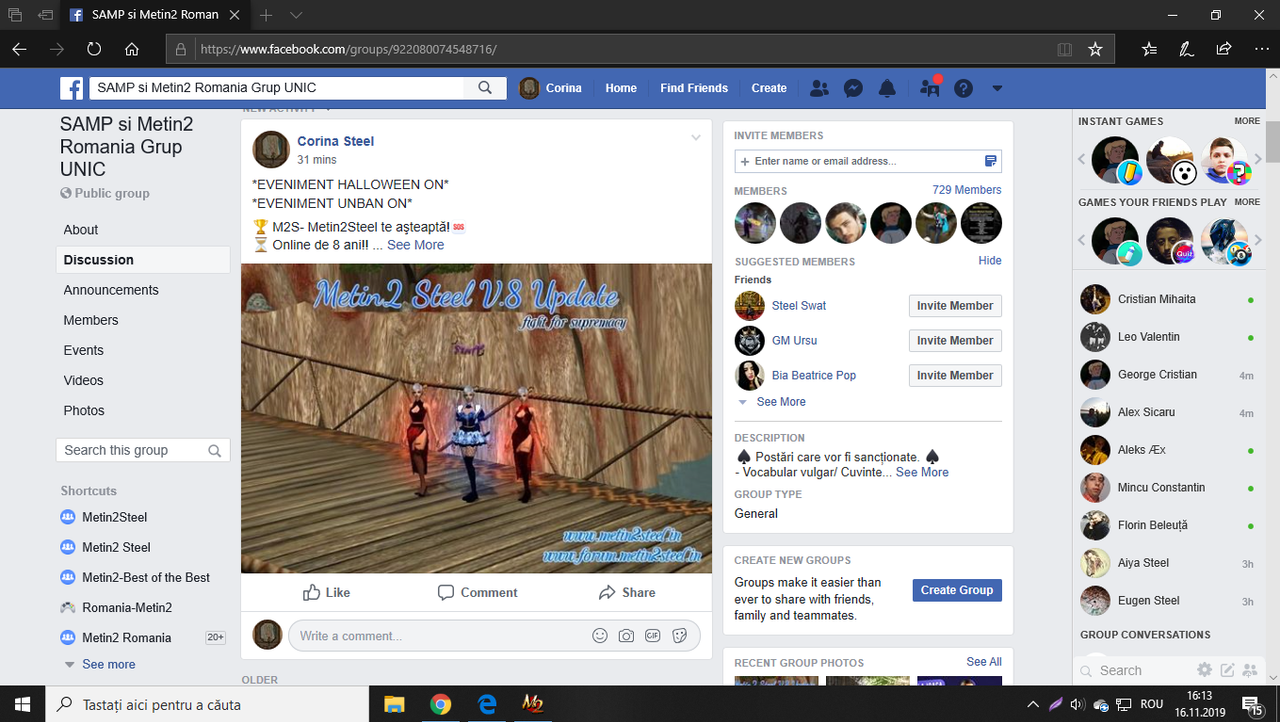
Task: Invite GM Ursu as member
Action: (x=955, y=341)
